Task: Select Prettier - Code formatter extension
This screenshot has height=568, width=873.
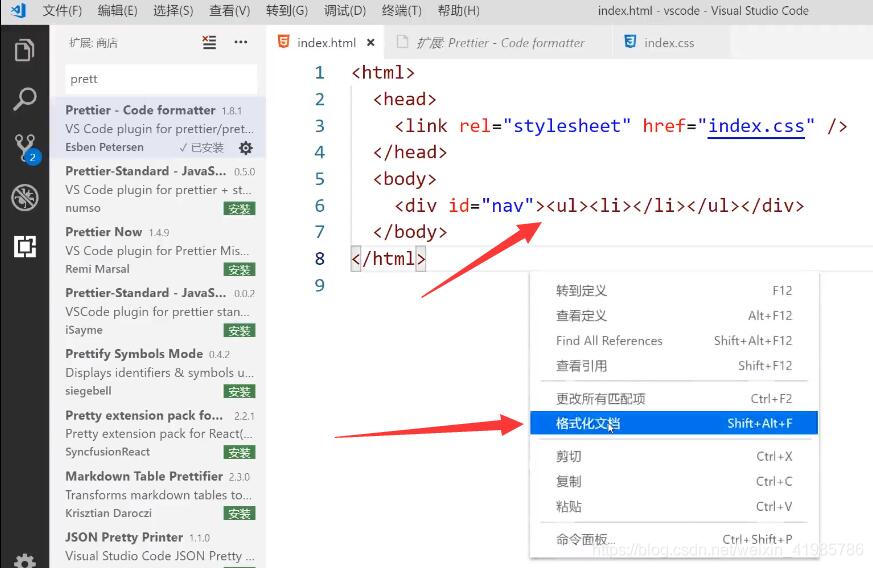Action: click(158, 128)
